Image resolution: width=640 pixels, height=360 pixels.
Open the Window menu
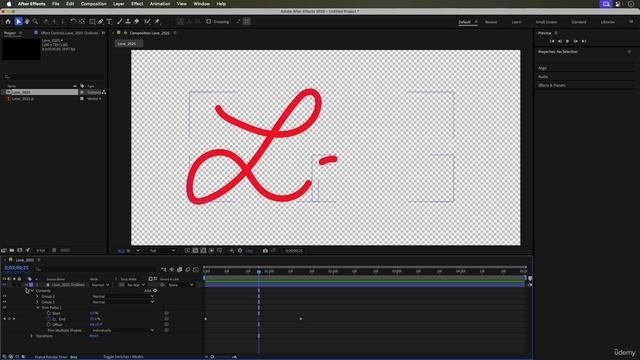(201, 4)
